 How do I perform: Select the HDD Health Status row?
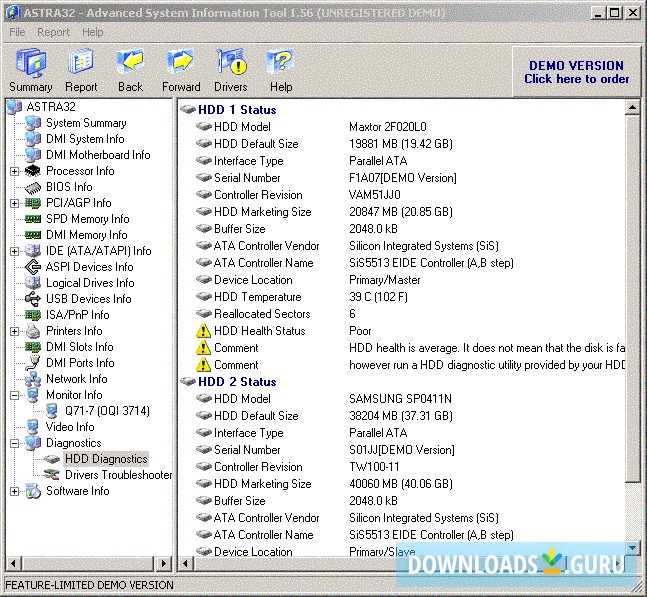(x=259, y=331)
